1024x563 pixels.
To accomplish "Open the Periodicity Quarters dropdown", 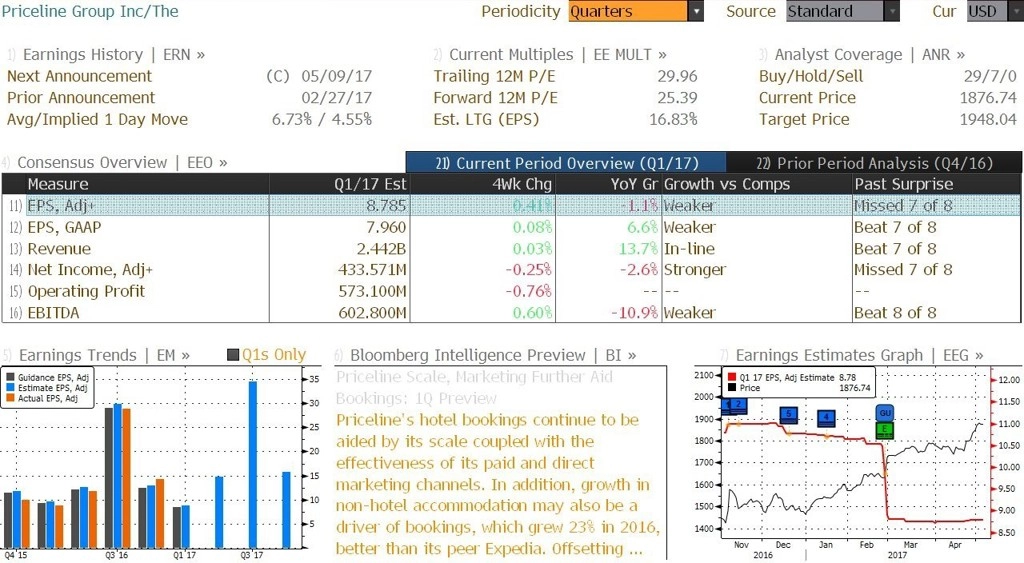I will (635, 11).
